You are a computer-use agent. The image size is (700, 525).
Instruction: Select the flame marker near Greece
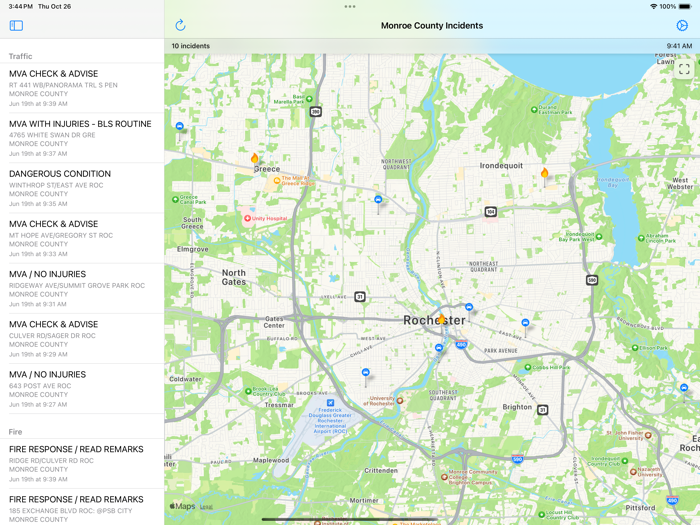254,158
